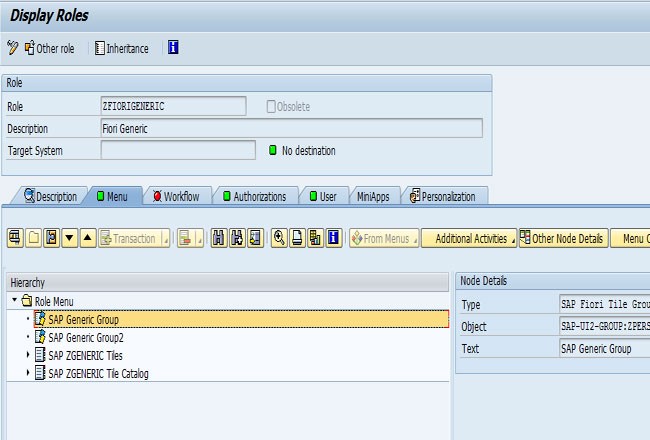Screen dimensions: 650x440
Task: Select the Transaction button
Action: pos(130,238)
